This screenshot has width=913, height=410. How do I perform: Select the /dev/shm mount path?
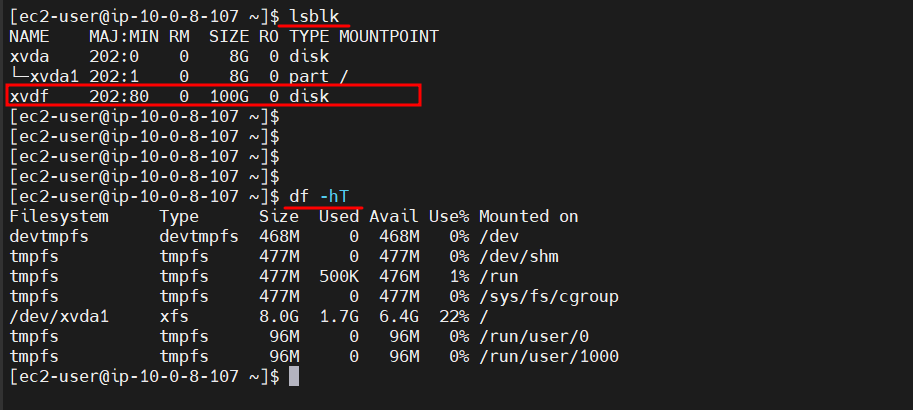519,257
